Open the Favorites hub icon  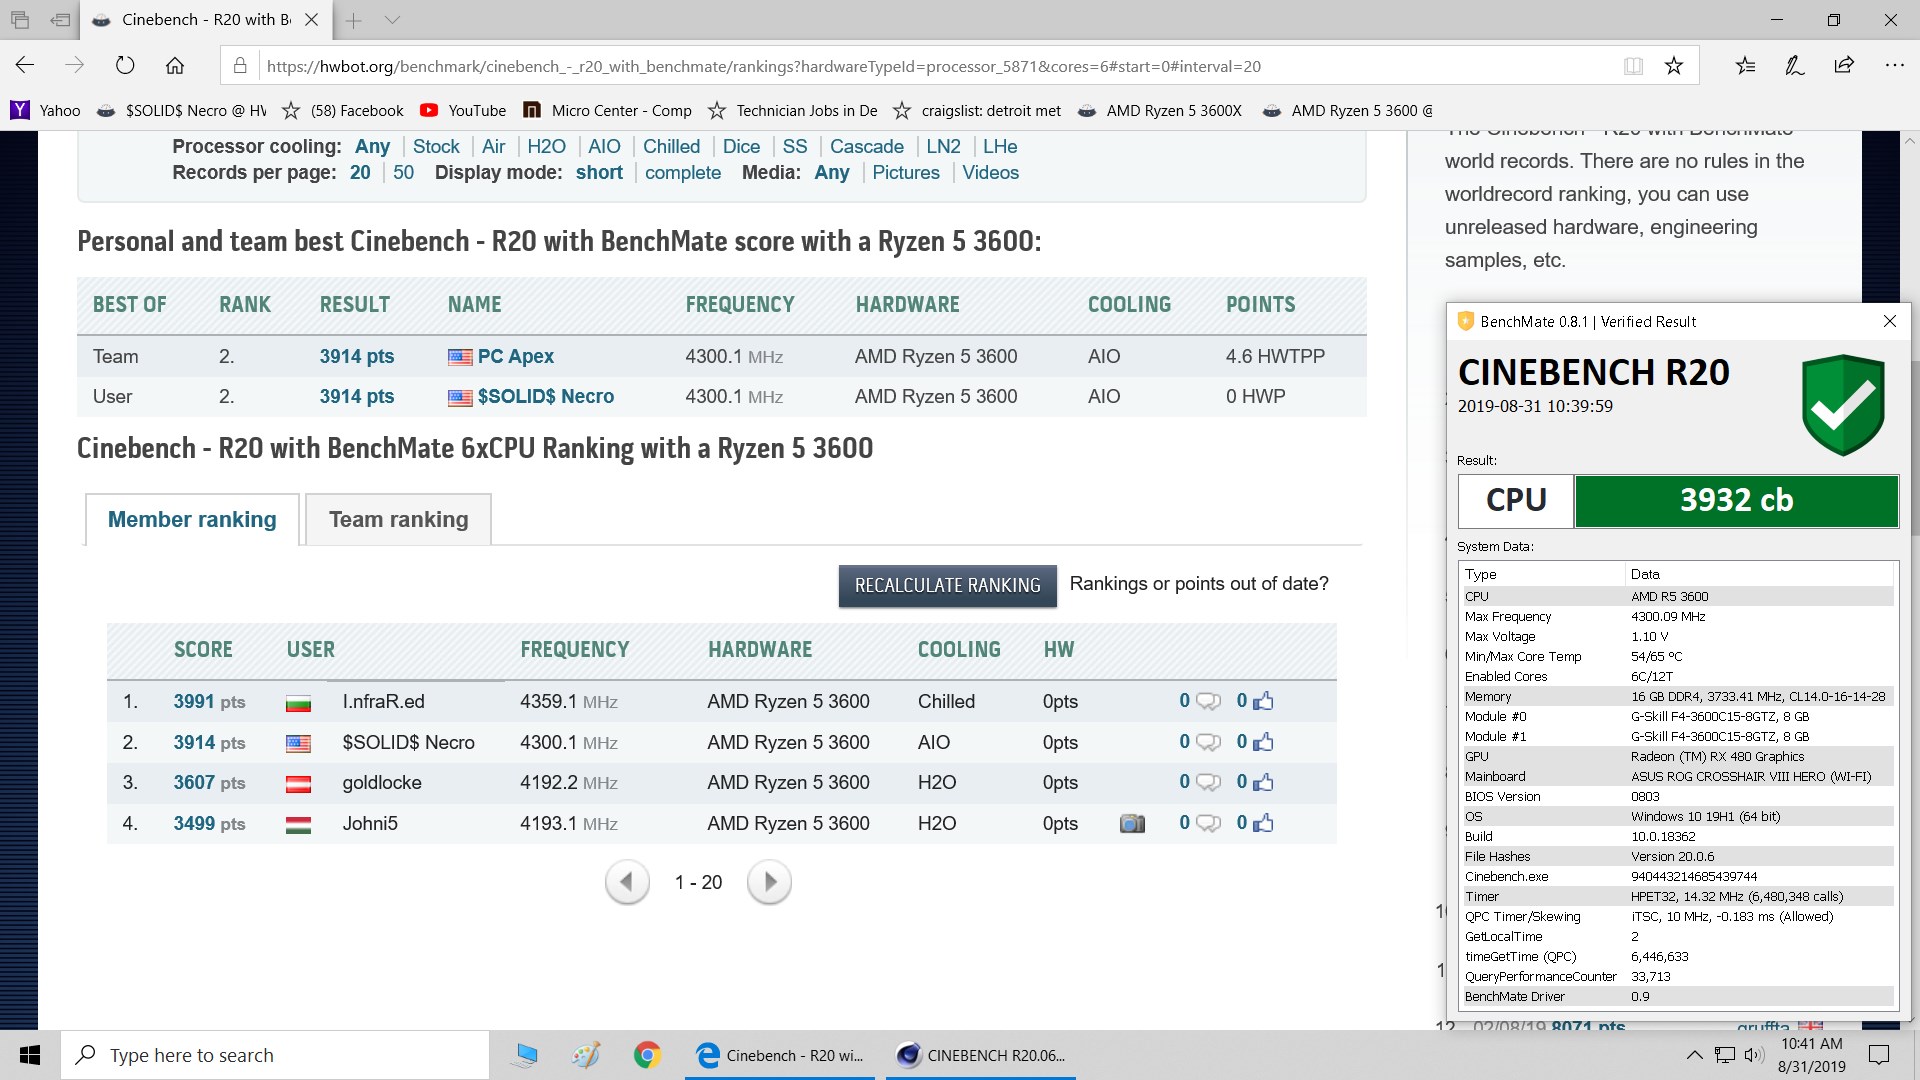point(1745,66)
